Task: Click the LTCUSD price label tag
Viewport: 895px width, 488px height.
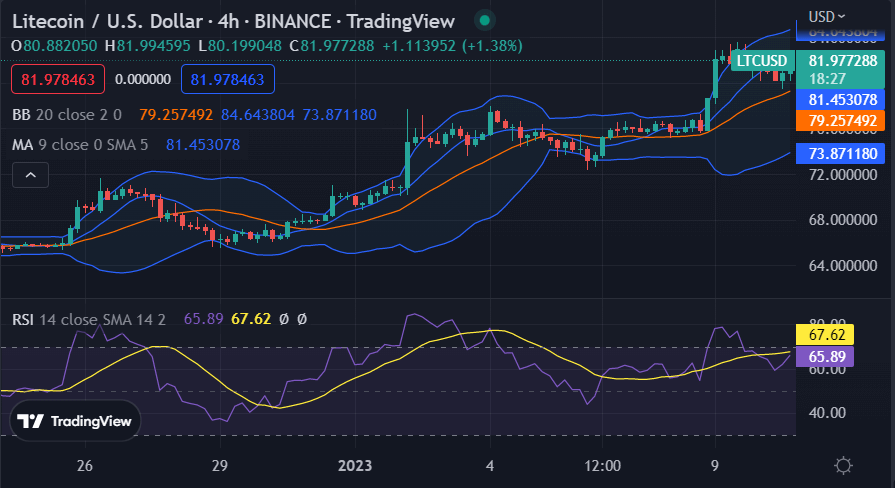Action: 762,61
